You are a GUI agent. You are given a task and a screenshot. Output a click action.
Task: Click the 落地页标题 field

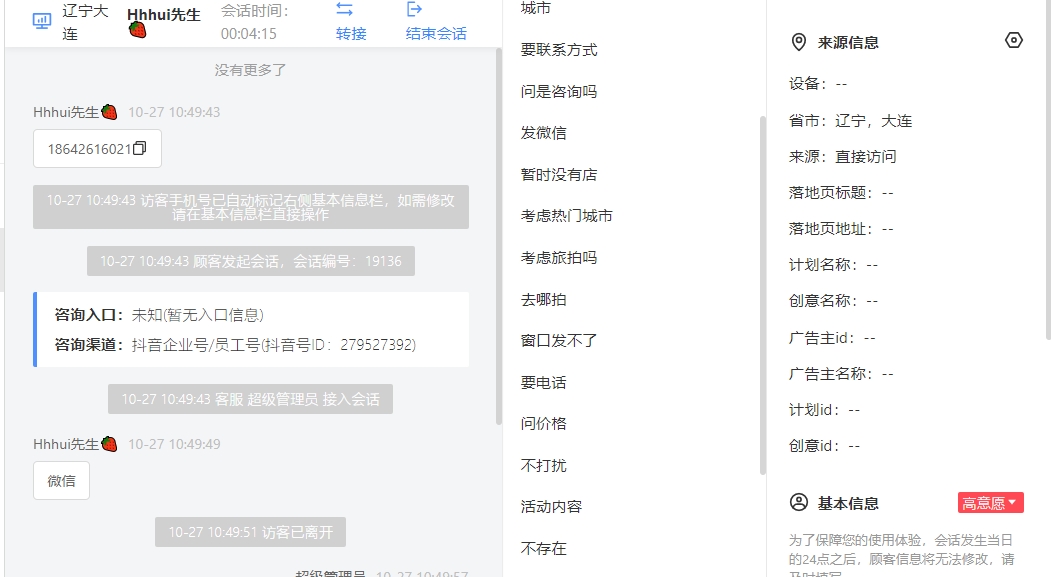[x=841, y=192]
